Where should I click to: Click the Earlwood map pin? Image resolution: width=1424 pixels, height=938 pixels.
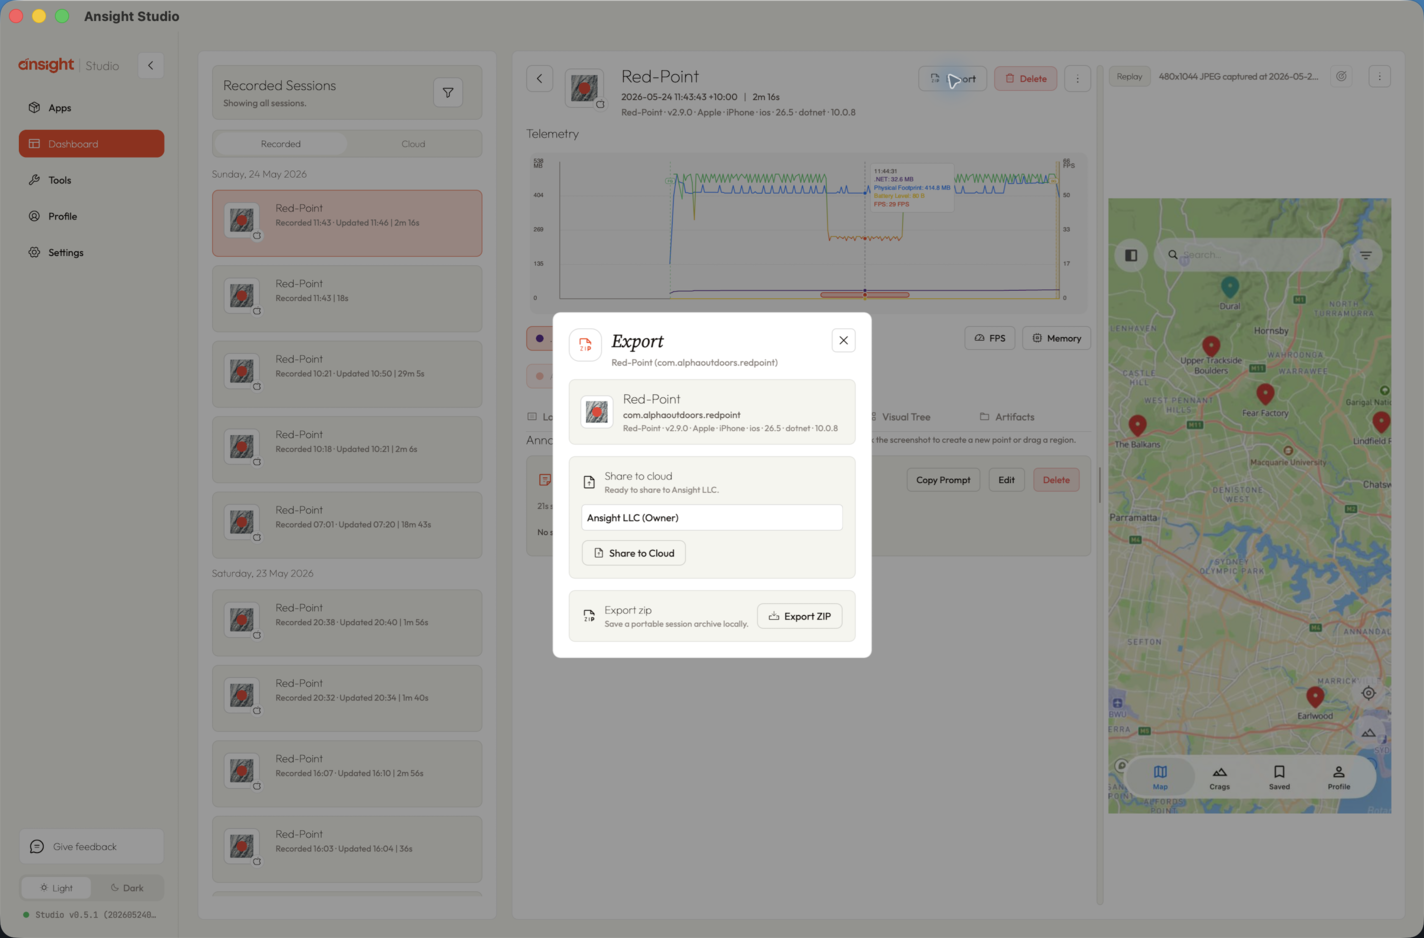(x=1315, y=697)
